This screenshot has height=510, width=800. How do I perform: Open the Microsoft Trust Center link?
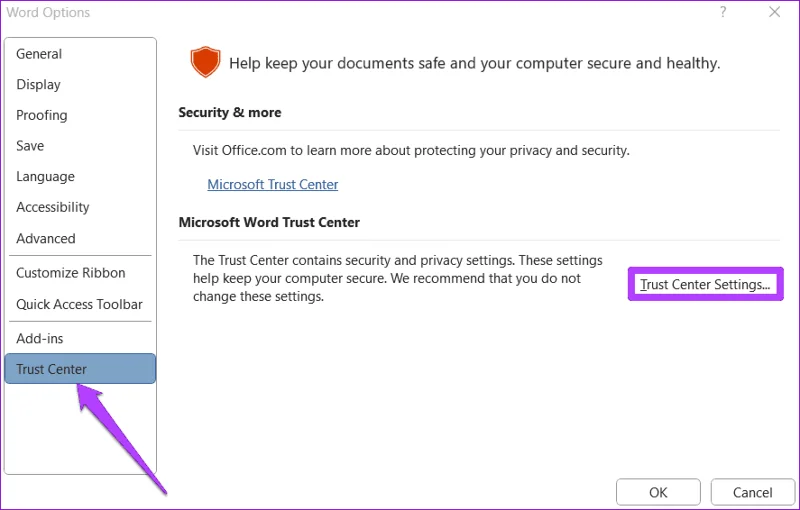(272, 184)
